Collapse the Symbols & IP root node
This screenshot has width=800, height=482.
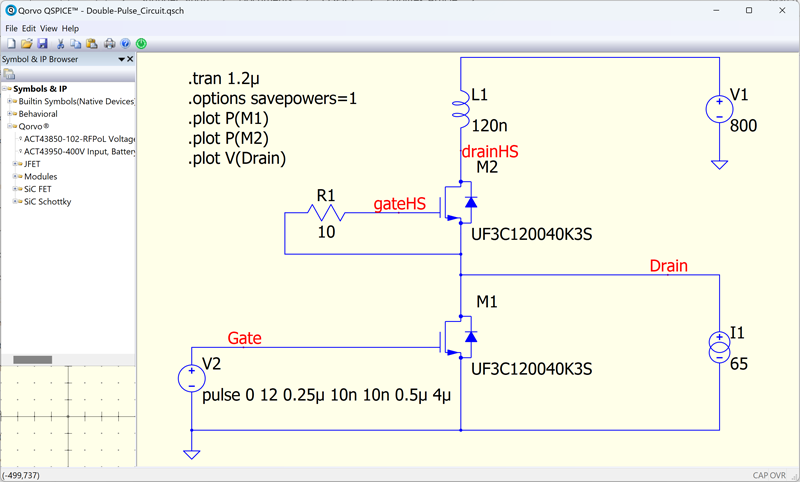4,89
